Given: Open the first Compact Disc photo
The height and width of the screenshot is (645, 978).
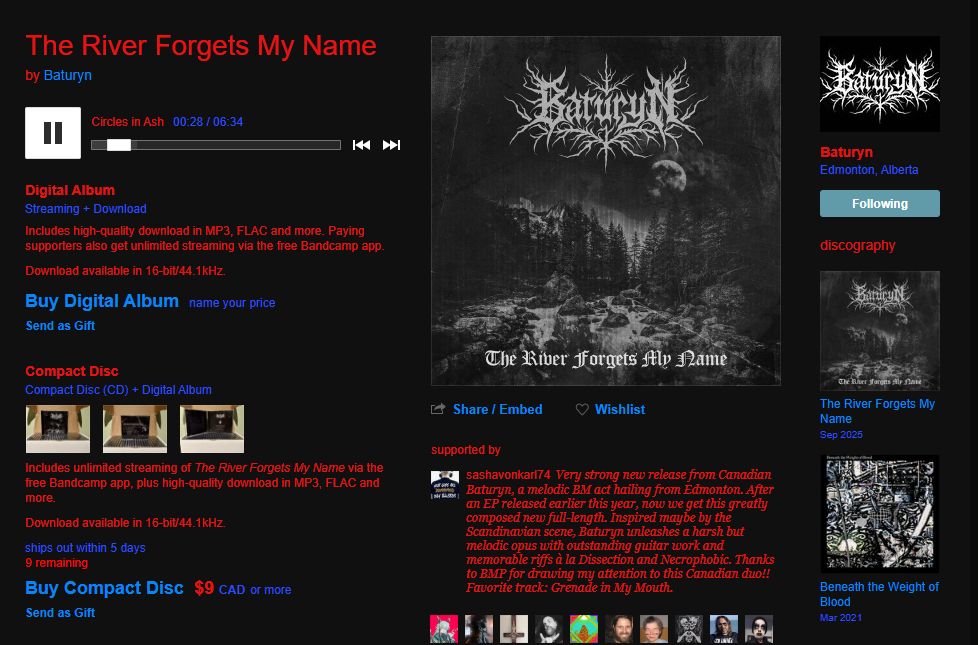Looking at the screenshot, I should 58,429.
